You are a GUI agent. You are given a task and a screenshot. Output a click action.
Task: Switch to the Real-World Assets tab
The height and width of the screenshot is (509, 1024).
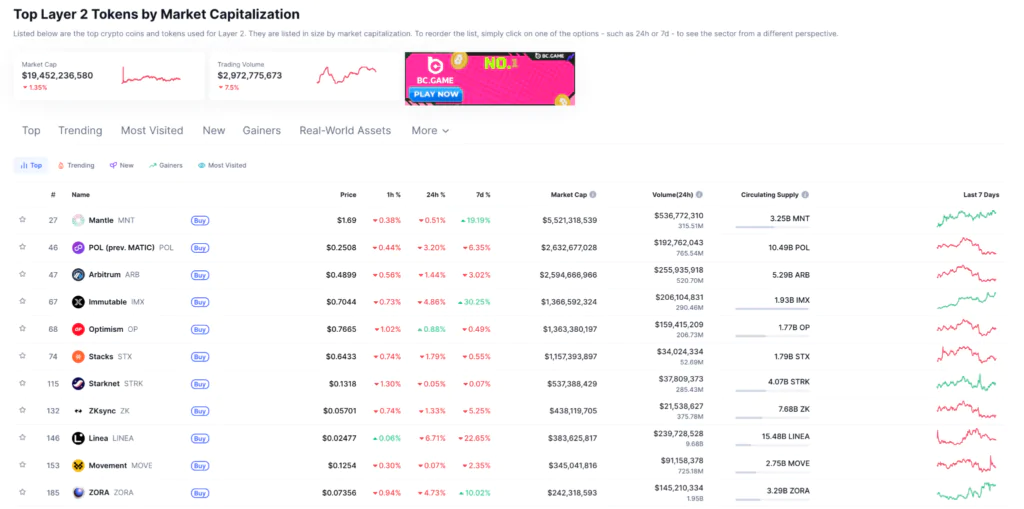tap(345, 131)
